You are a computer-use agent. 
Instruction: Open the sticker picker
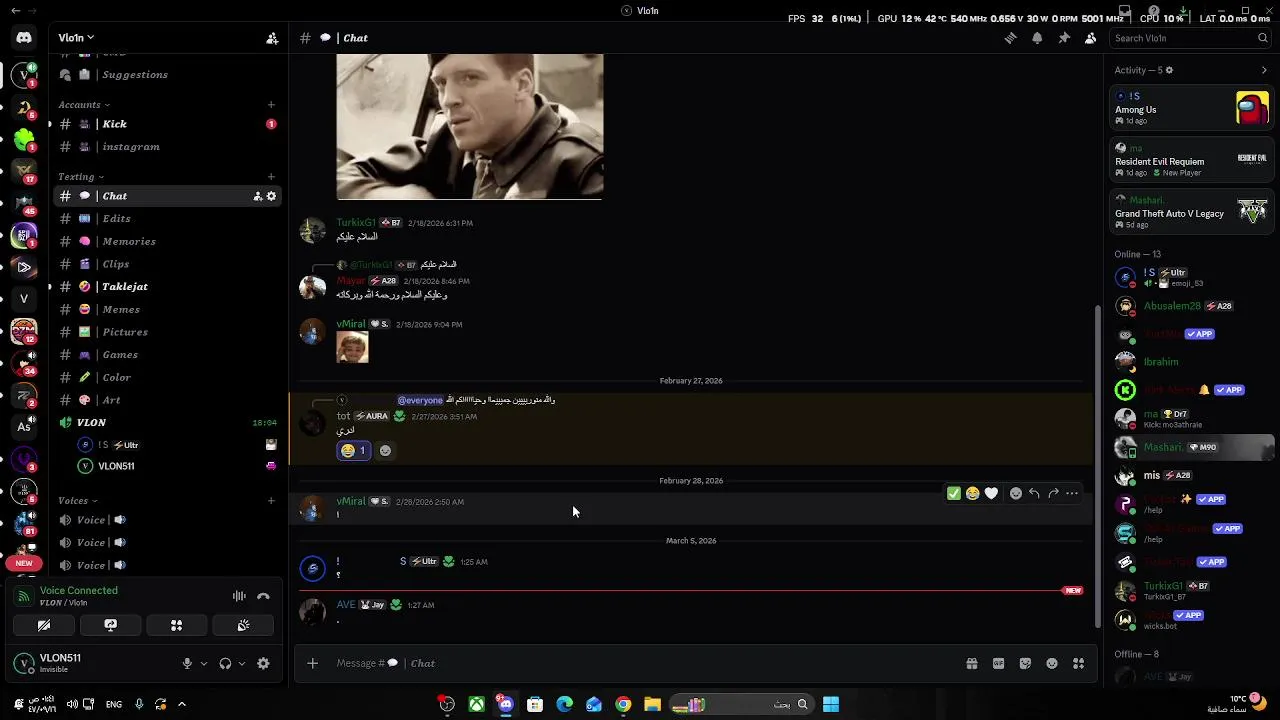tap(1025, 663)
